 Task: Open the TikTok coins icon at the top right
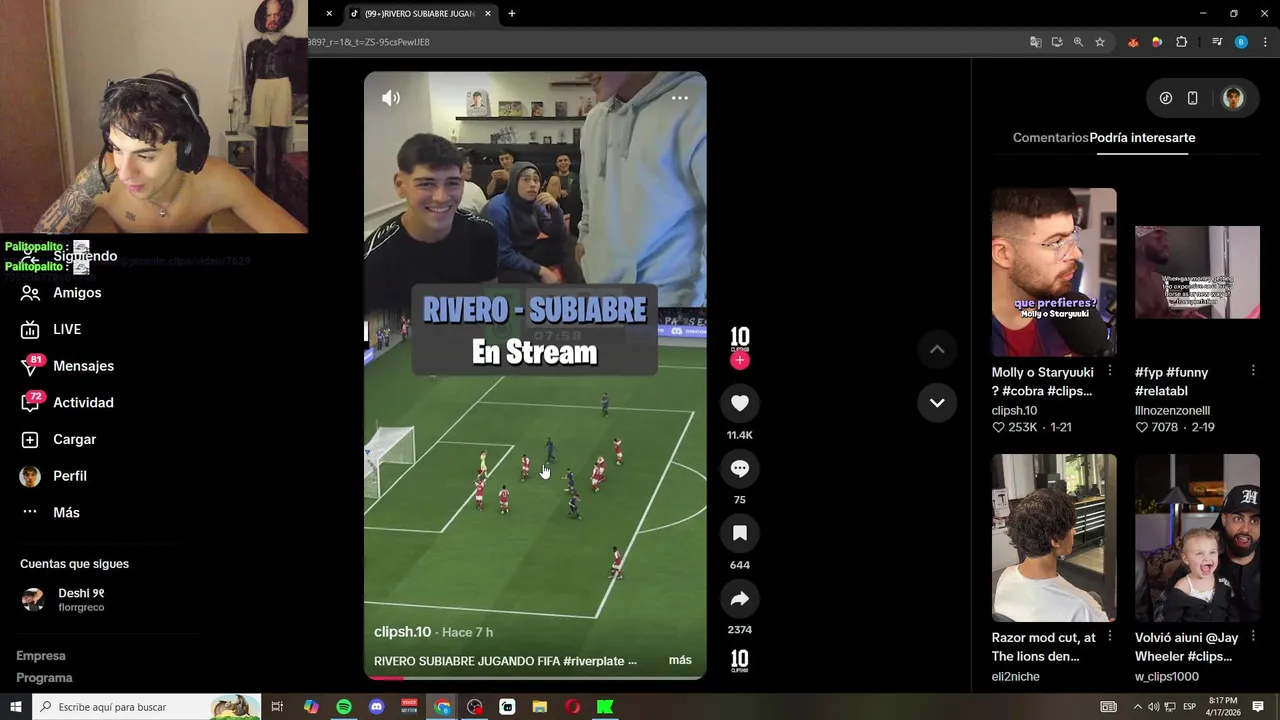coord(1166,98)
